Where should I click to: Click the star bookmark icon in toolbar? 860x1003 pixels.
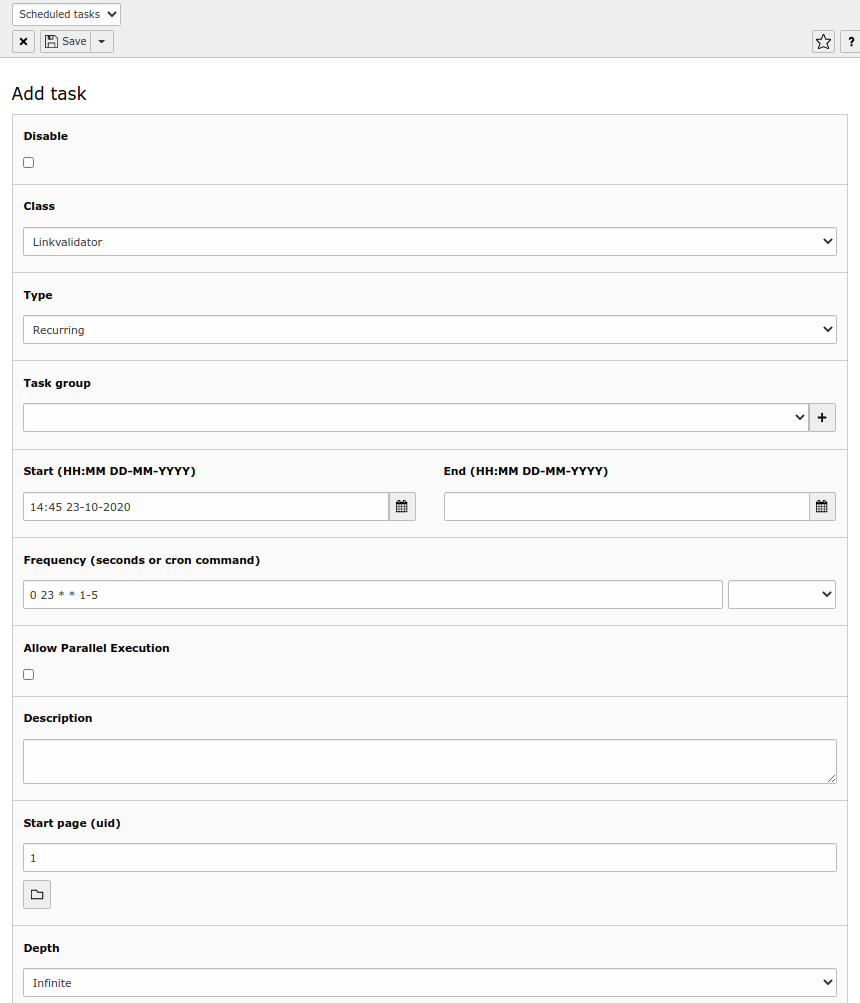tap(822, 41)
